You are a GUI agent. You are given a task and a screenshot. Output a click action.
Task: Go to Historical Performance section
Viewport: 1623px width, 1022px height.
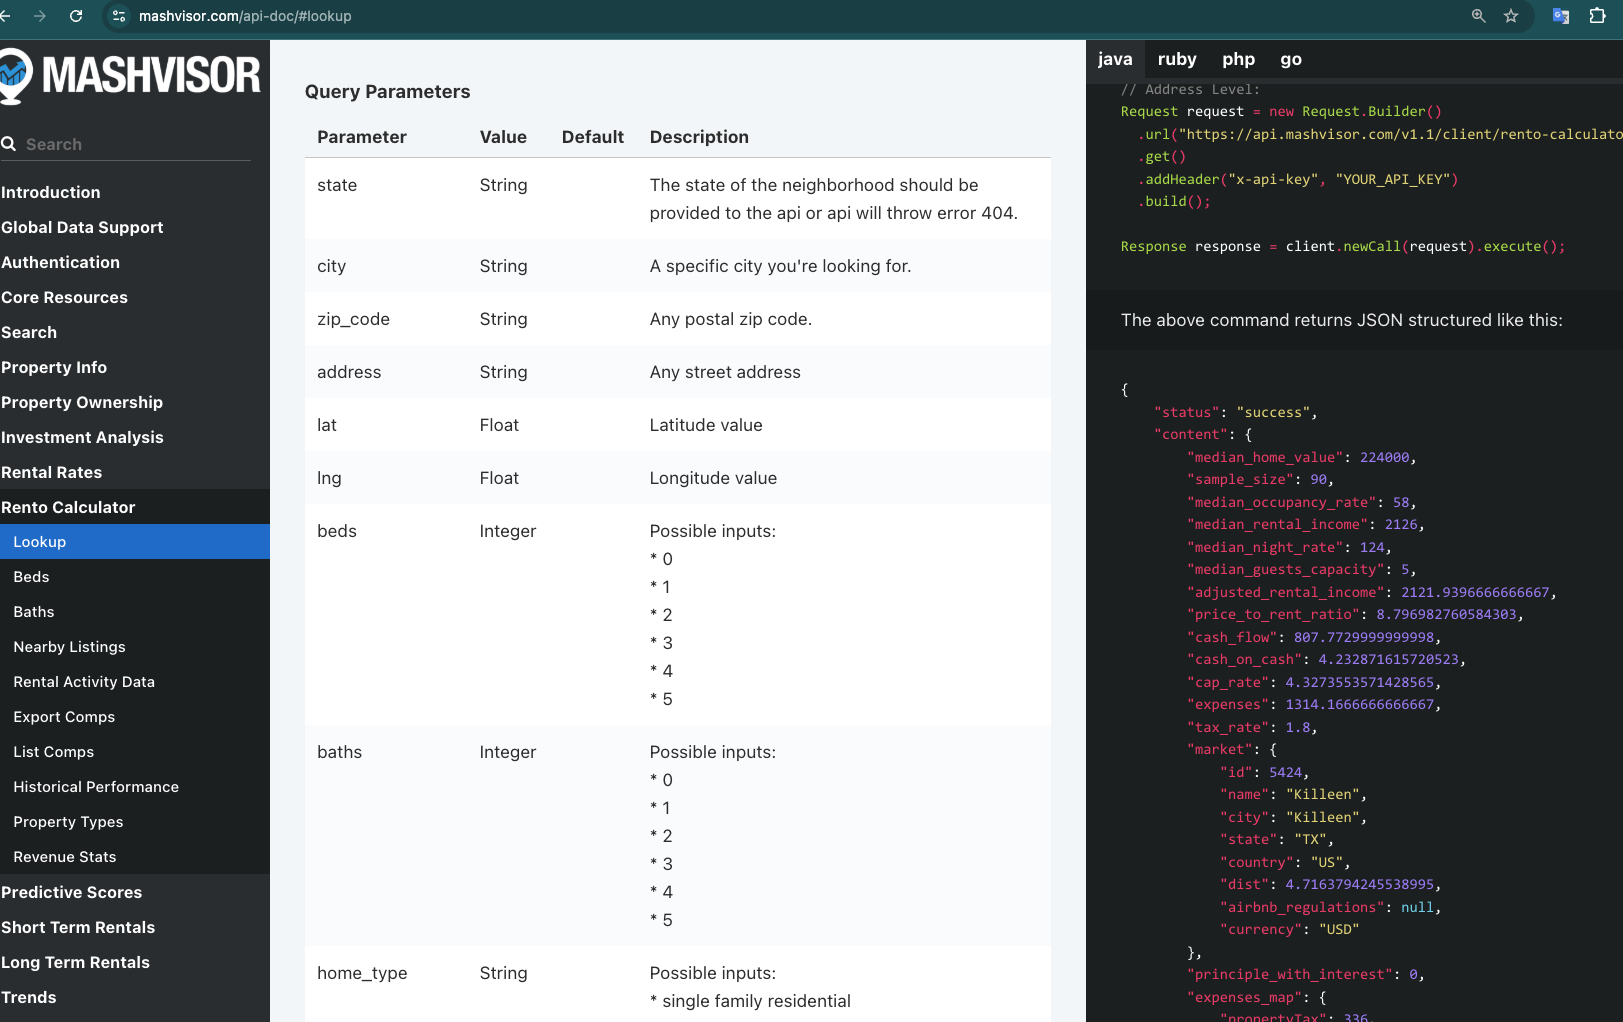[x=96, y=787]
